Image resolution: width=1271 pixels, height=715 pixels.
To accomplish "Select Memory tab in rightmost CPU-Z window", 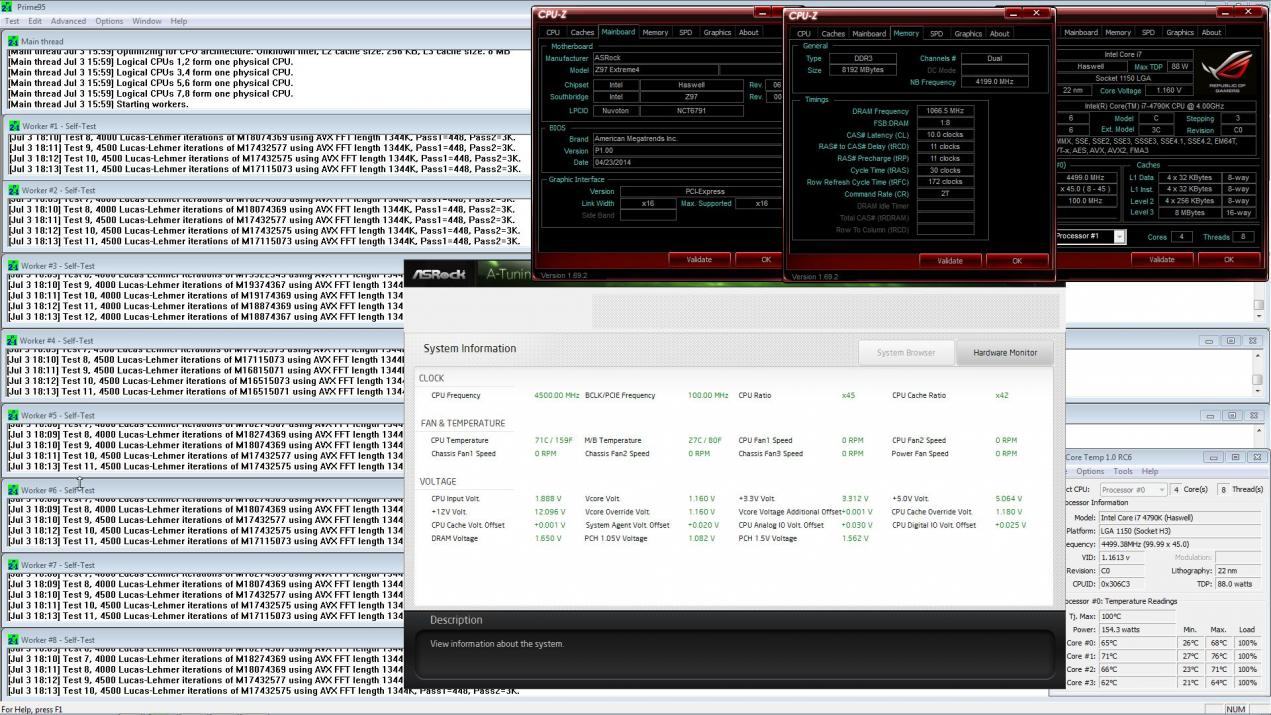I will pyautogui.click(x=1118, y=32).
